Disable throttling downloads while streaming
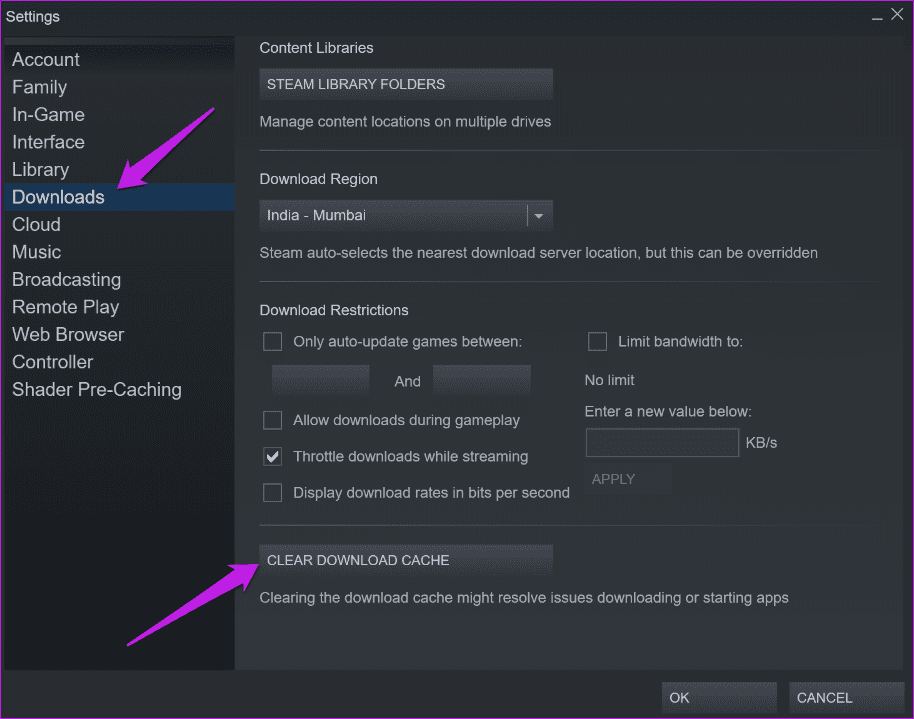The height and width of the screenshot is (719, 914). click(272, 456)
